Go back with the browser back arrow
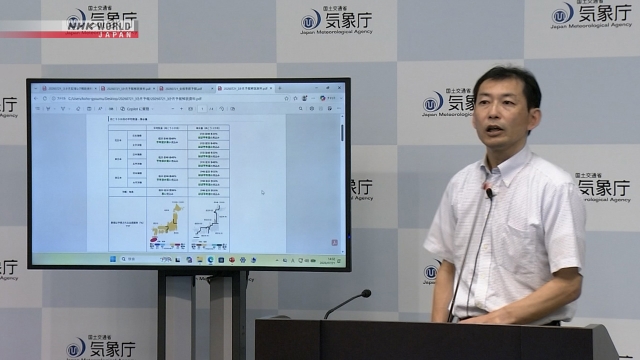This screenshot has width=640, height=360. coord(36,98)
